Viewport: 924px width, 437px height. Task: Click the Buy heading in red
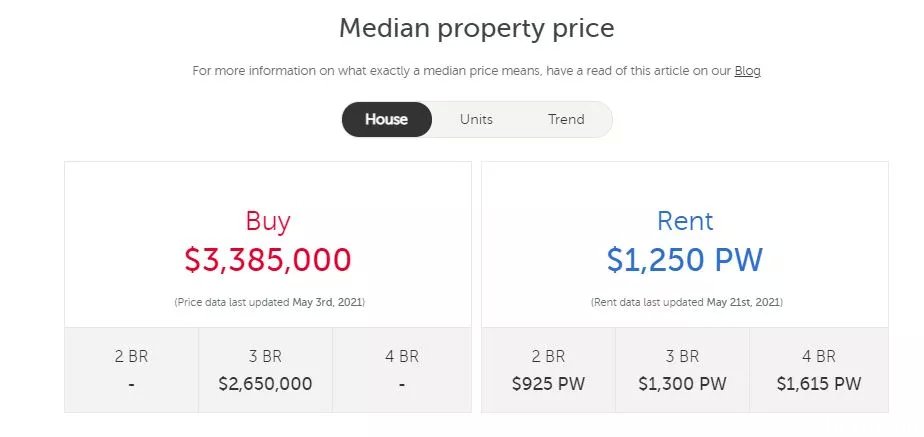pos(268,221)
